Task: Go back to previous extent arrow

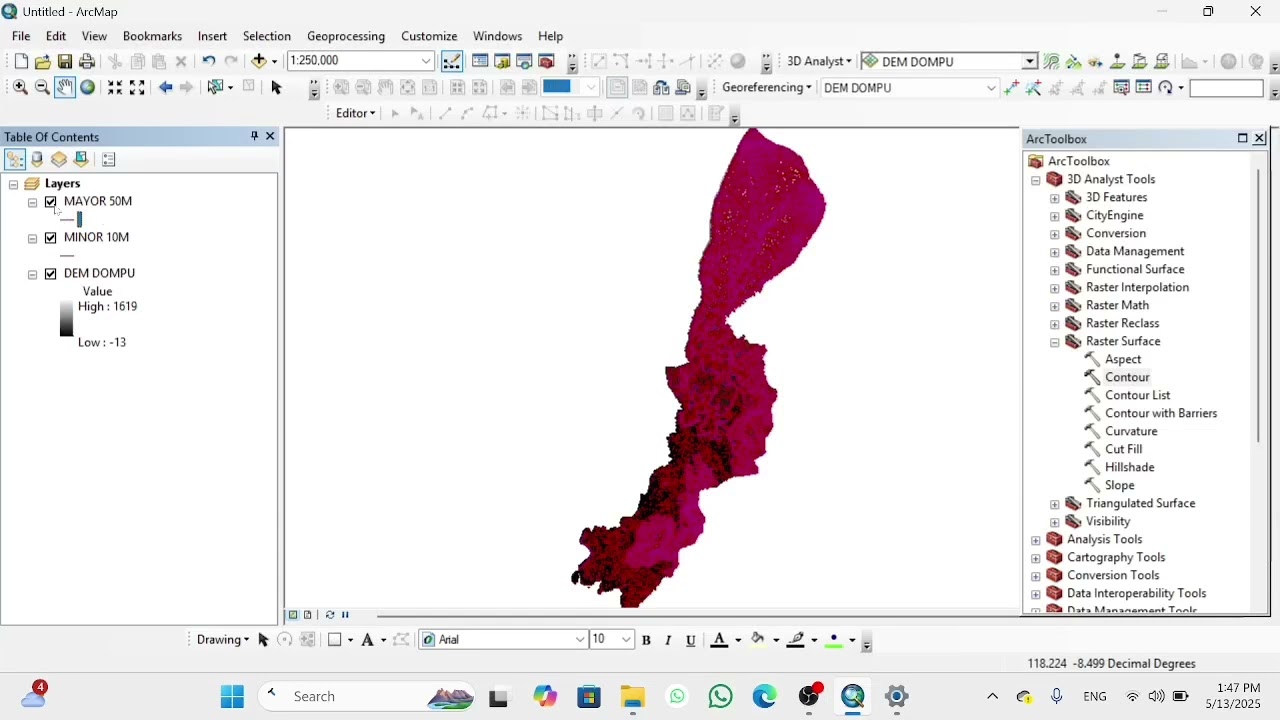Action: tap(165, 87)
